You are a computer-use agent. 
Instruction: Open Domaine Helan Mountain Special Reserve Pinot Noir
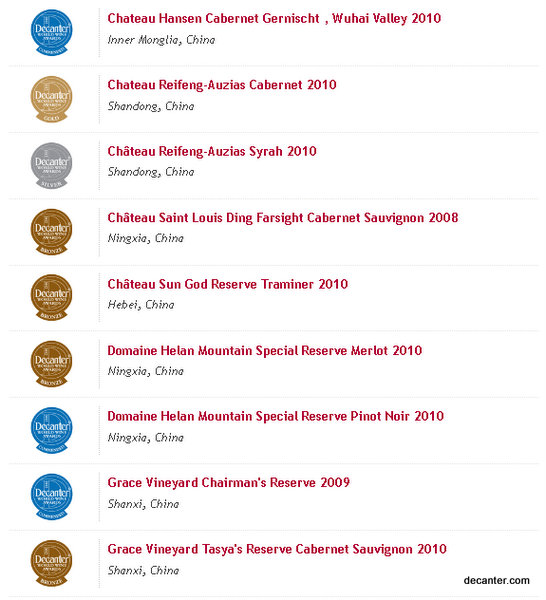pos(275,416)
